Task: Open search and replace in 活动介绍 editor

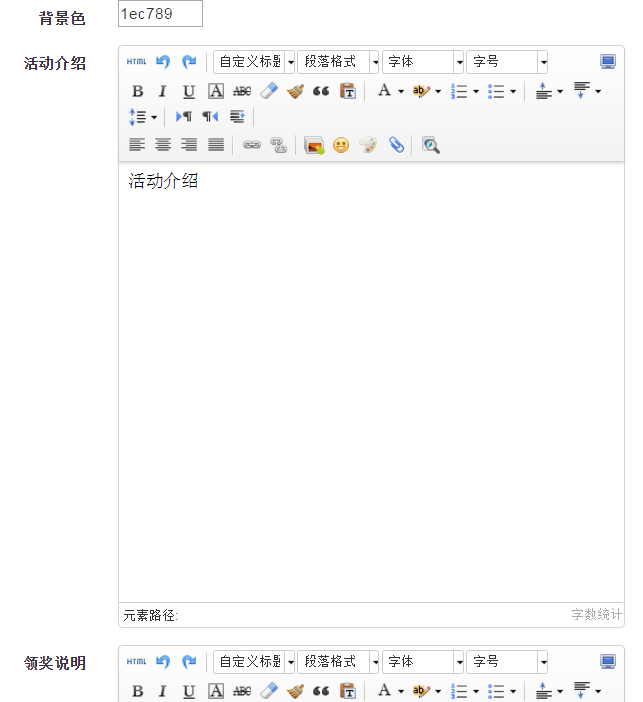Action: (431, 145)
